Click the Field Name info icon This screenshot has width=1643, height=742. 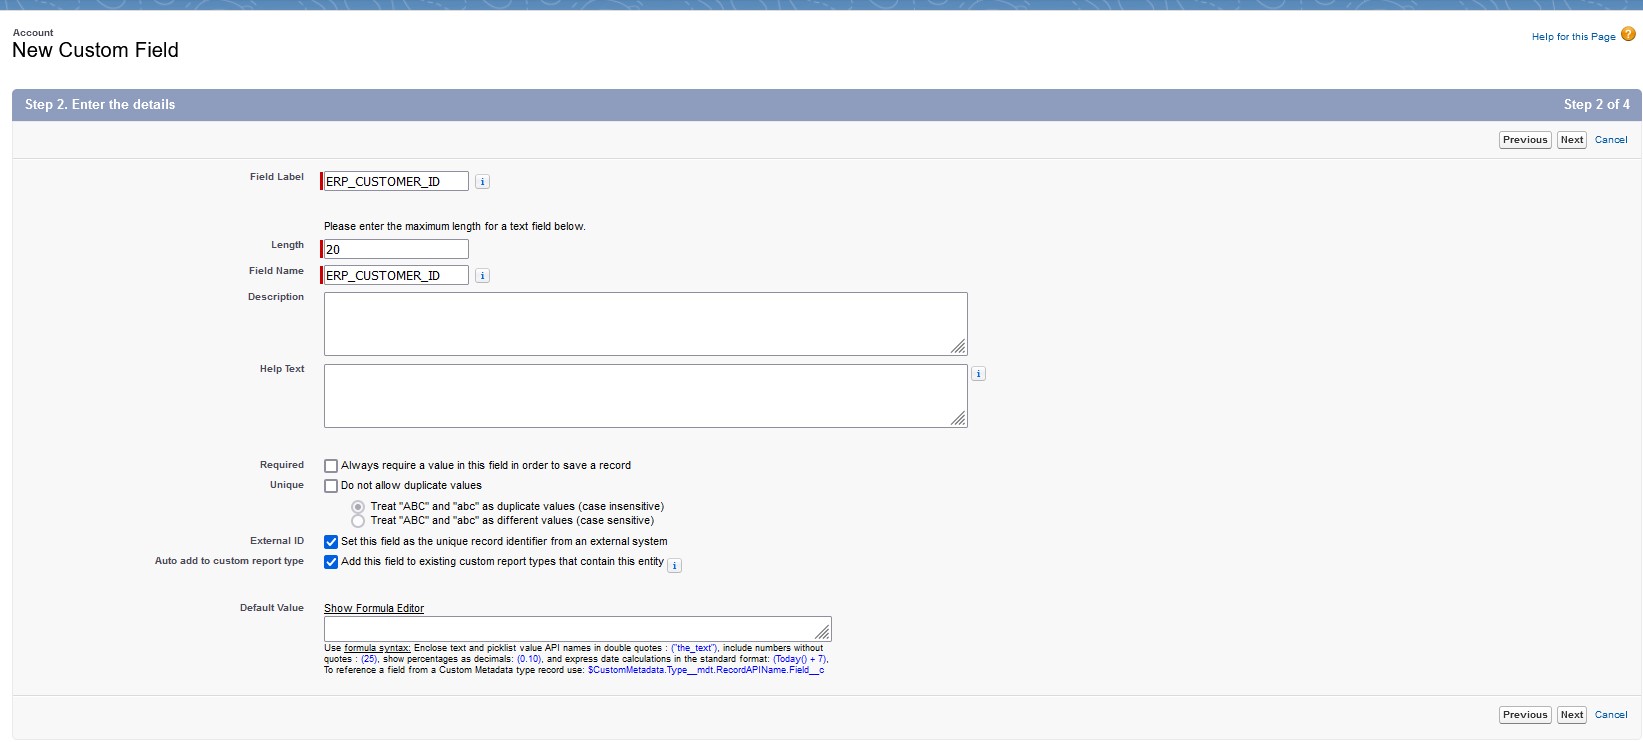tap(482, 276)
